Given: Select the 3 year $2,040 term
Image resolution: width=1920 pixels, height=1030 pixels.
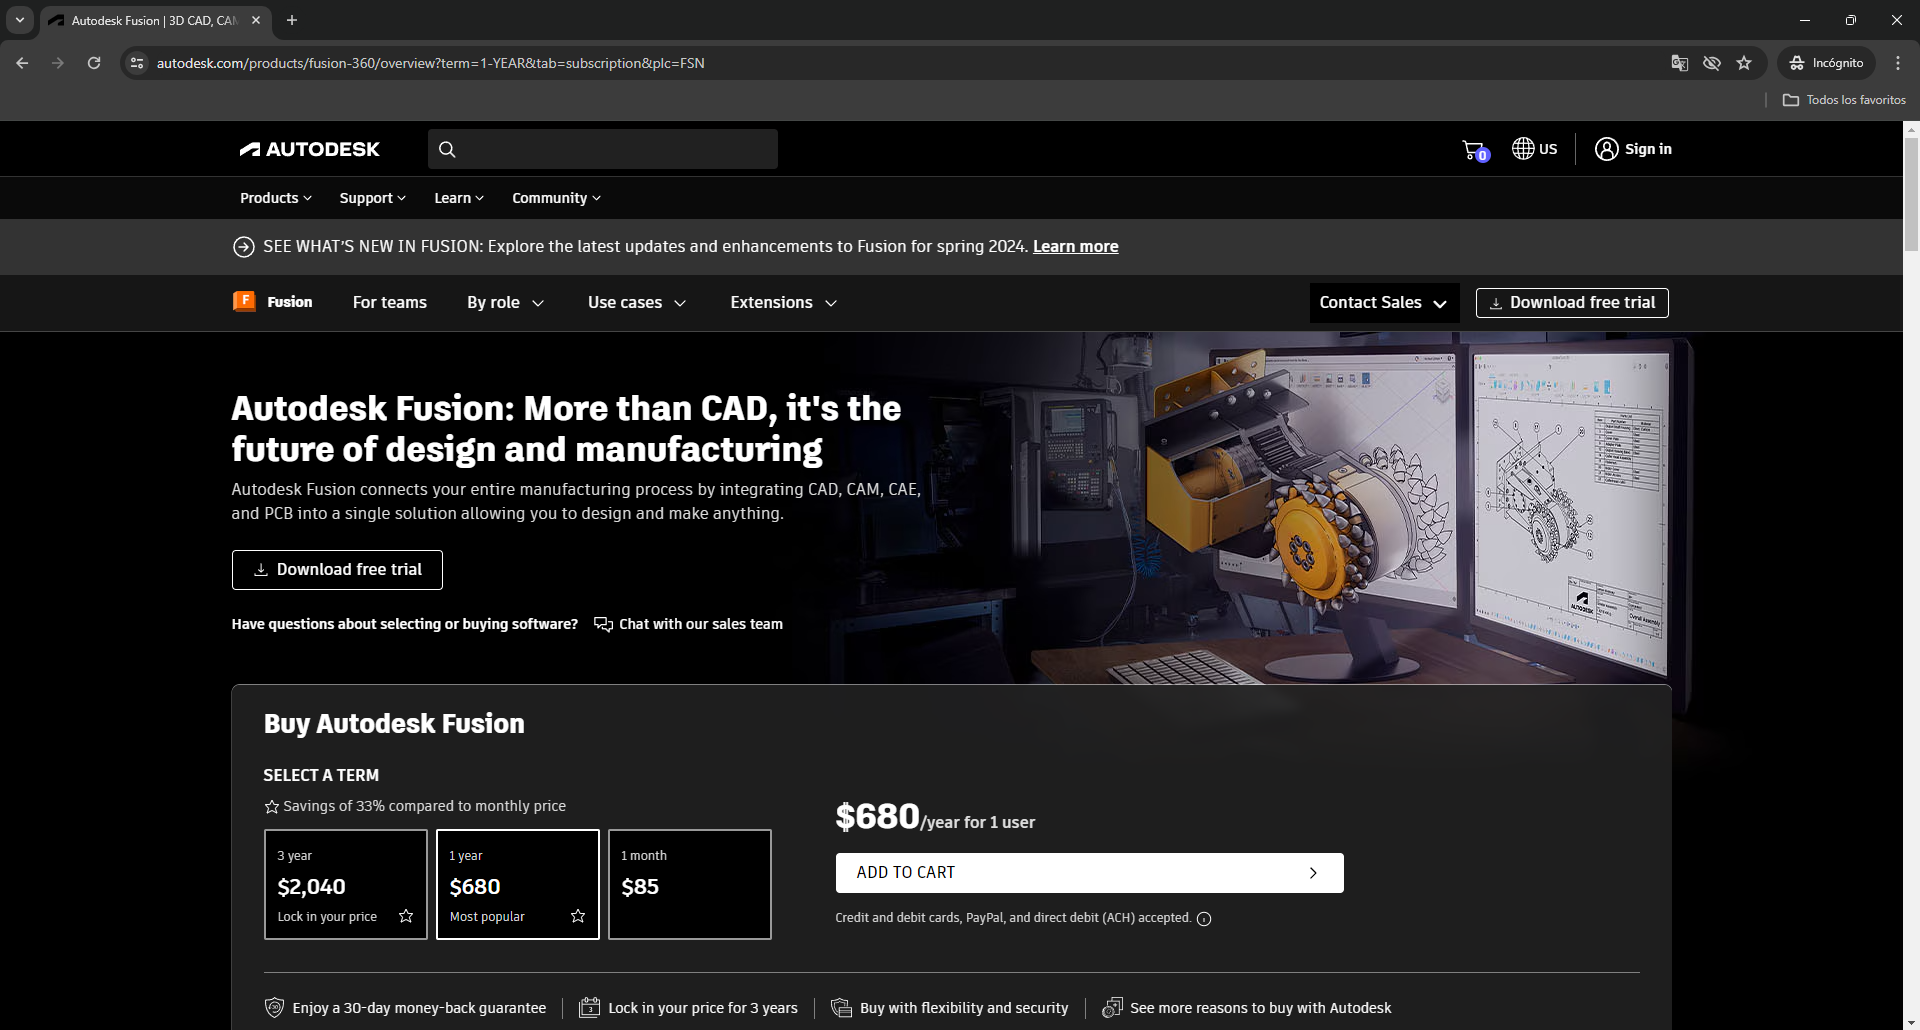Looking at the screenshot, I should tap(346, 884).
